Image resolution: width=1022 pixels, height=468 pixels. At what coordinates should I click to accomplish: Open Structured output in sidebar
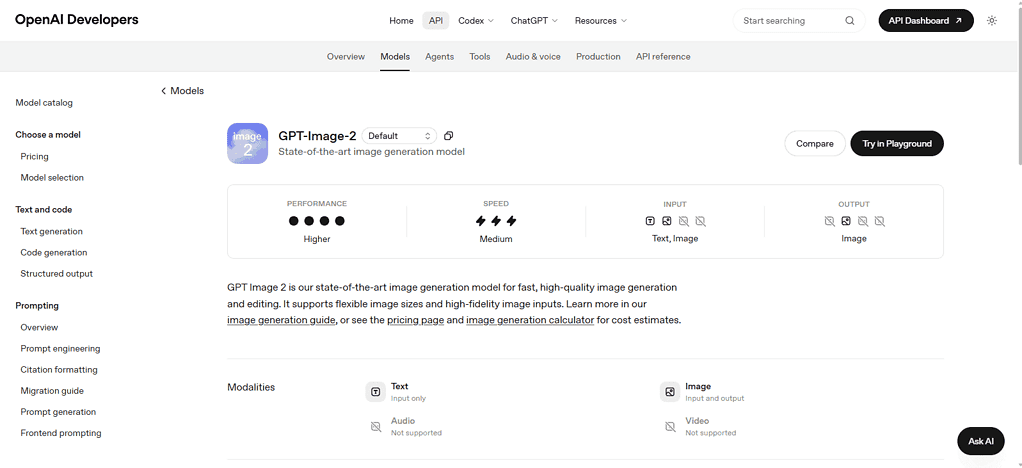(x=57, y=274)
